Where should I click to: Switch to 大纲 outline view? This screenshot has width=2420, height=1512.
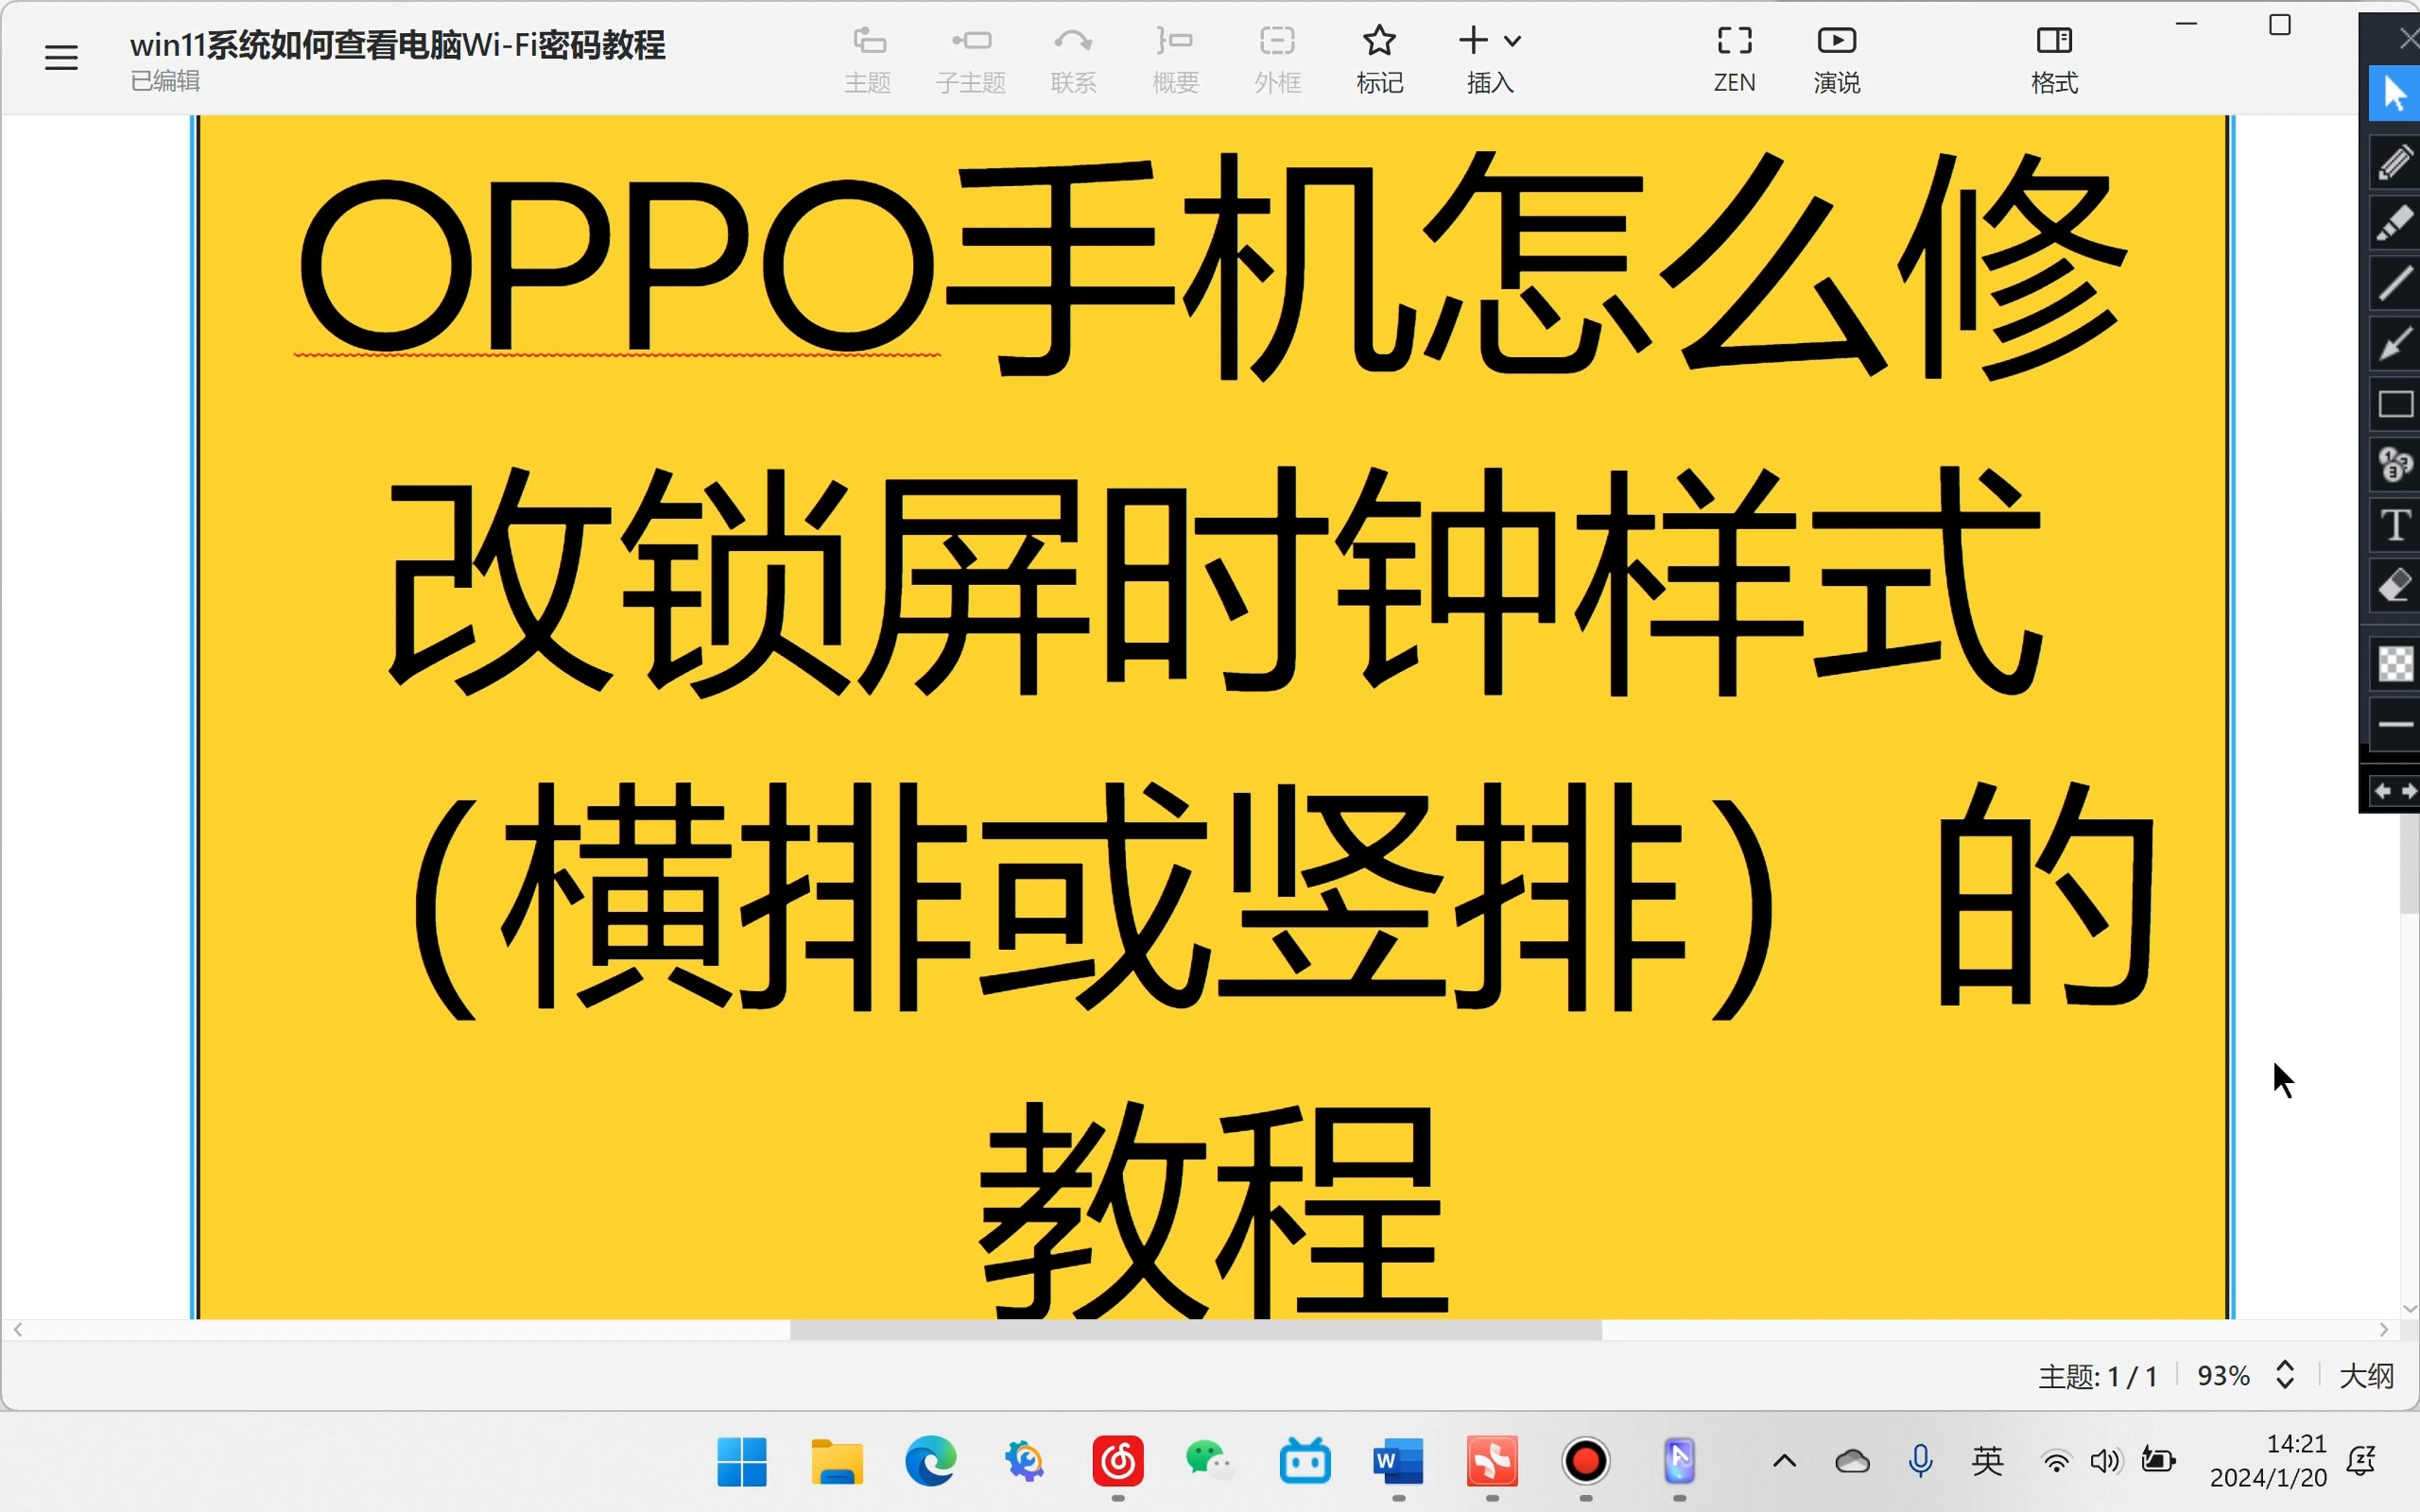point(2366,1376)
